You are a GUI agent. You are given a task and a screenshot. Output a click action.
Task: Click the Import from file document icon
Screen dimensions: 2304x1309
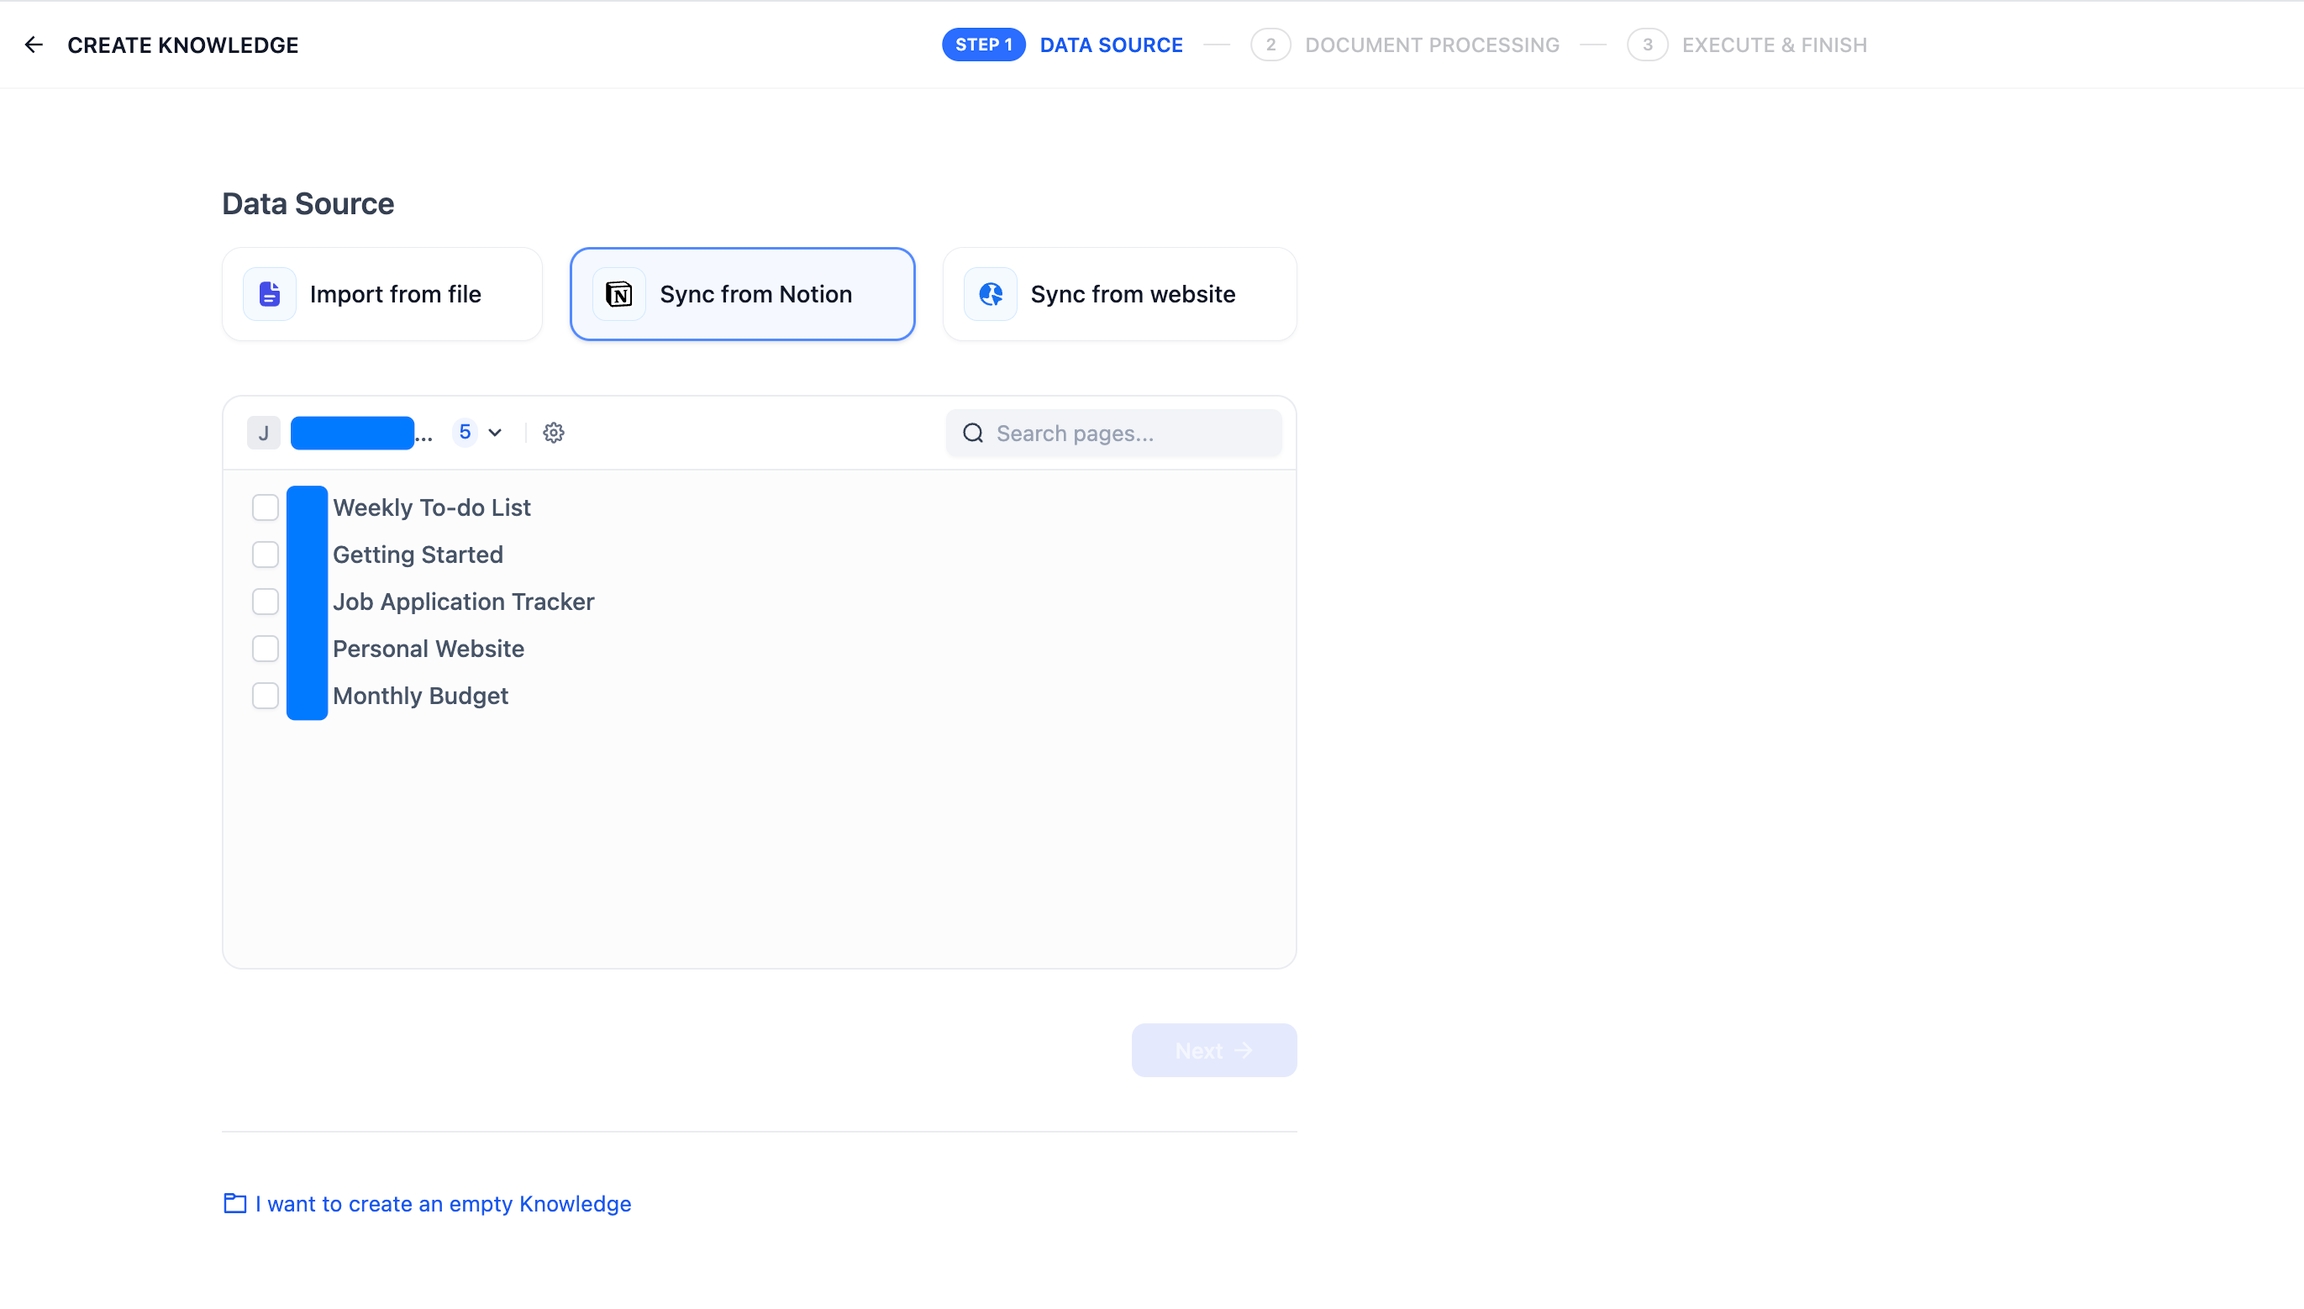click(269, 294)
